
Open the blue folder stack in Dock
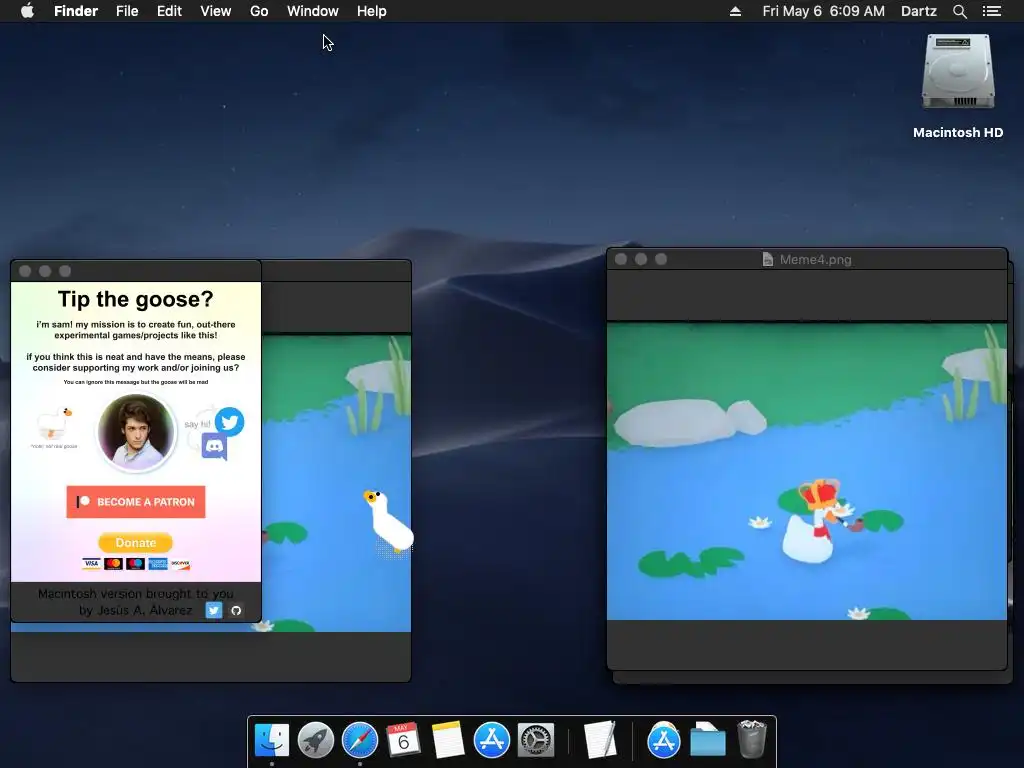click(x=708, y=741)
